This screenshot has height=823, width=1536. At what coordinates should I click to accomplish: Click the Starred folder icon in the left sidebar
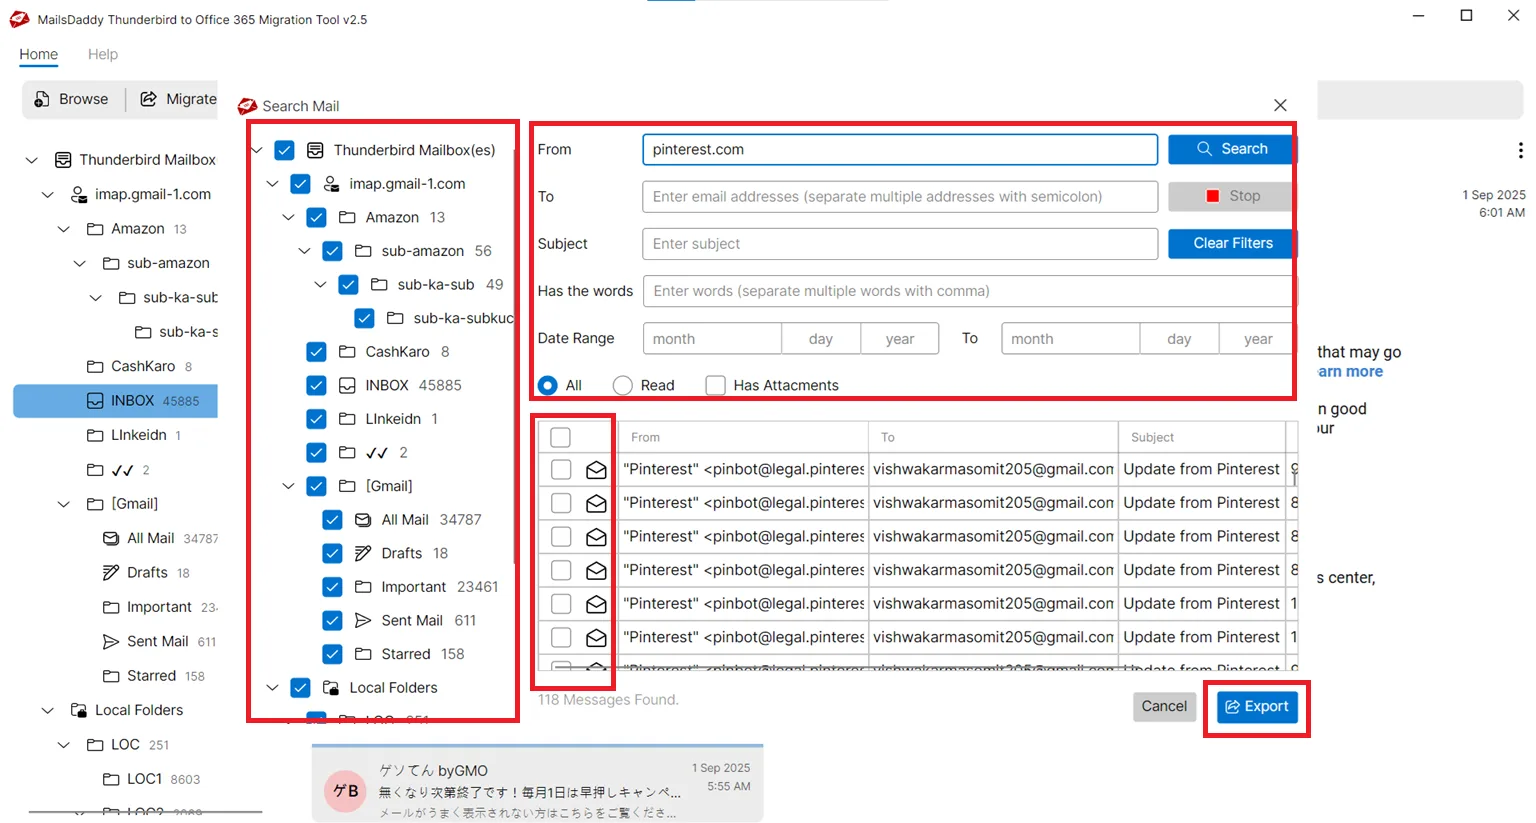point(113,675)
